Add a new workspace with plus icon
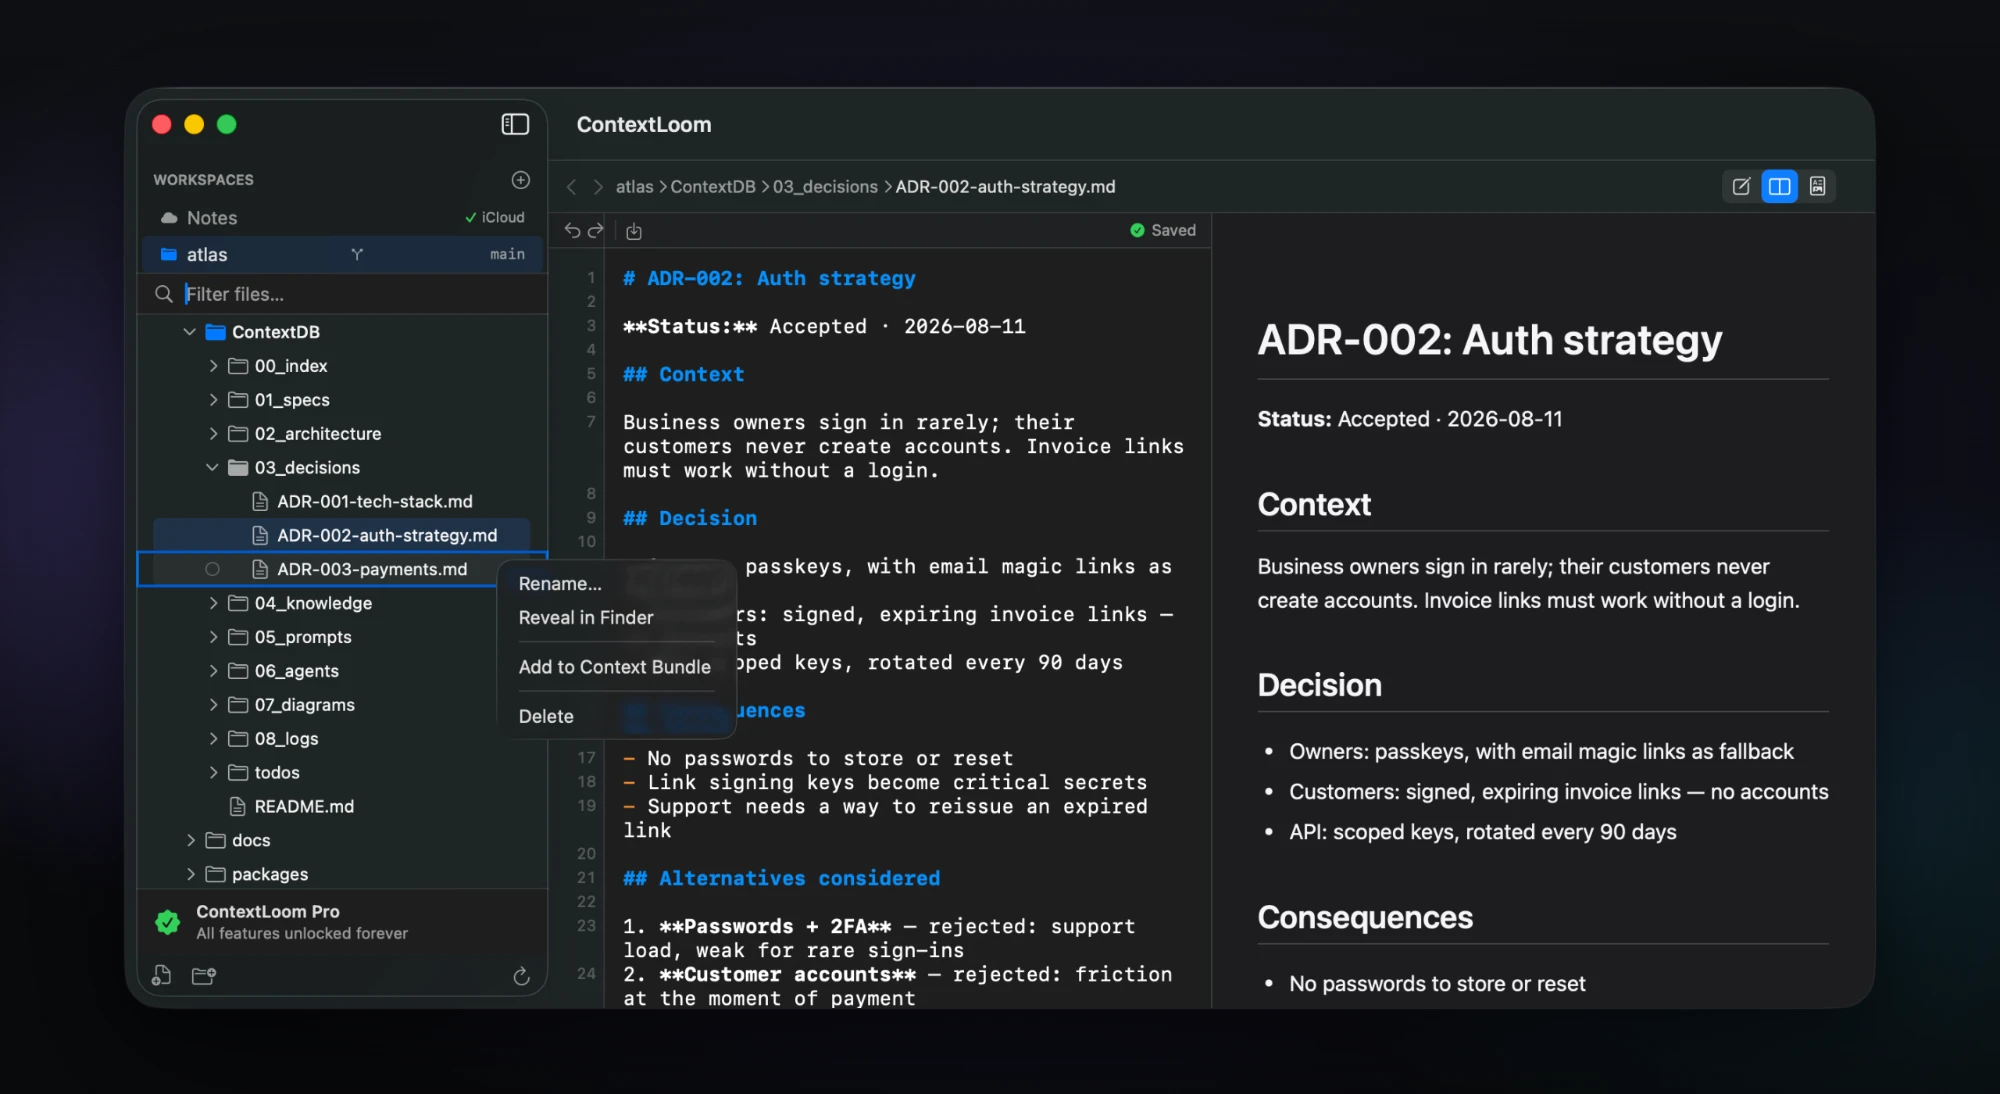The width and height of the screenshot is (2000, 1094). click(521, 180)
